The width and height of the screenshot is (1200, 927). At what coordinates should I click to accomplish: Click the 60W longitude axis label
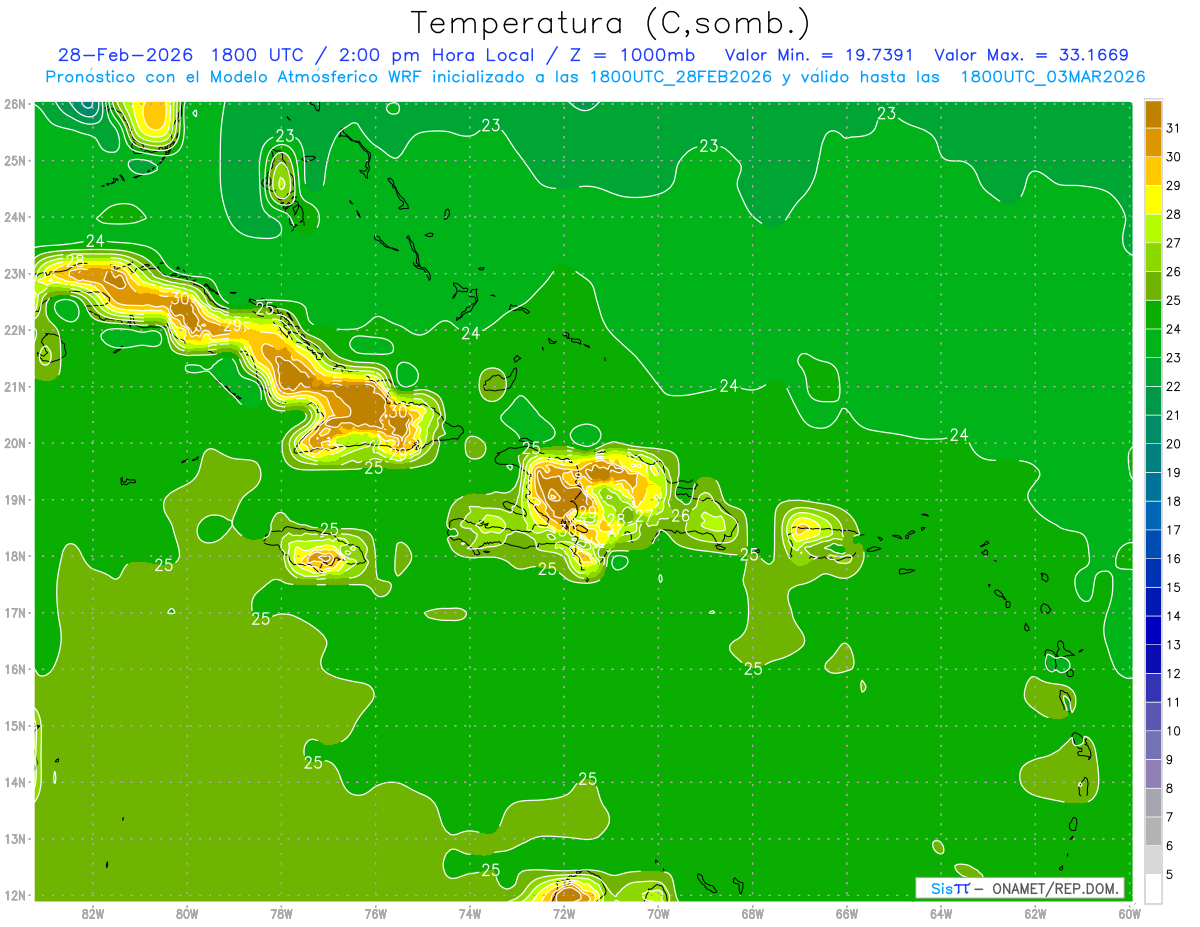(1129, 912)
